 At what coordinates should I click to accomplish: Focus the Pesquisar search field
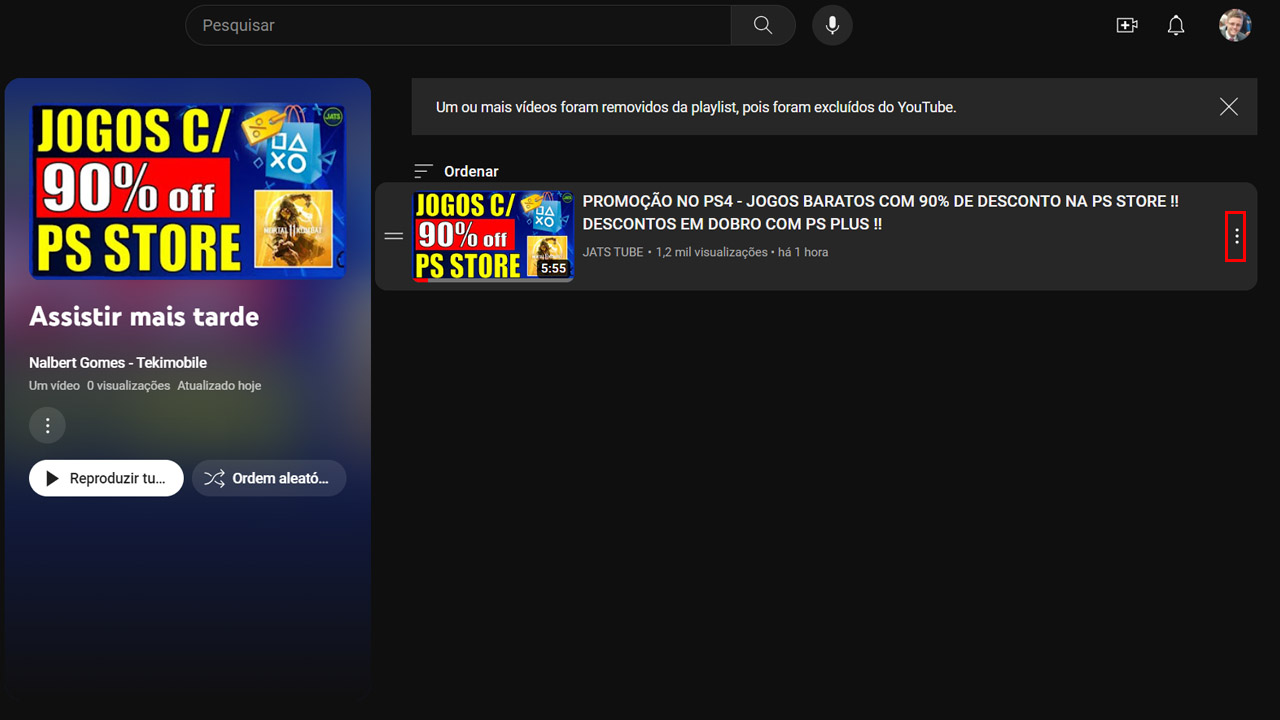tap(458, 25)
